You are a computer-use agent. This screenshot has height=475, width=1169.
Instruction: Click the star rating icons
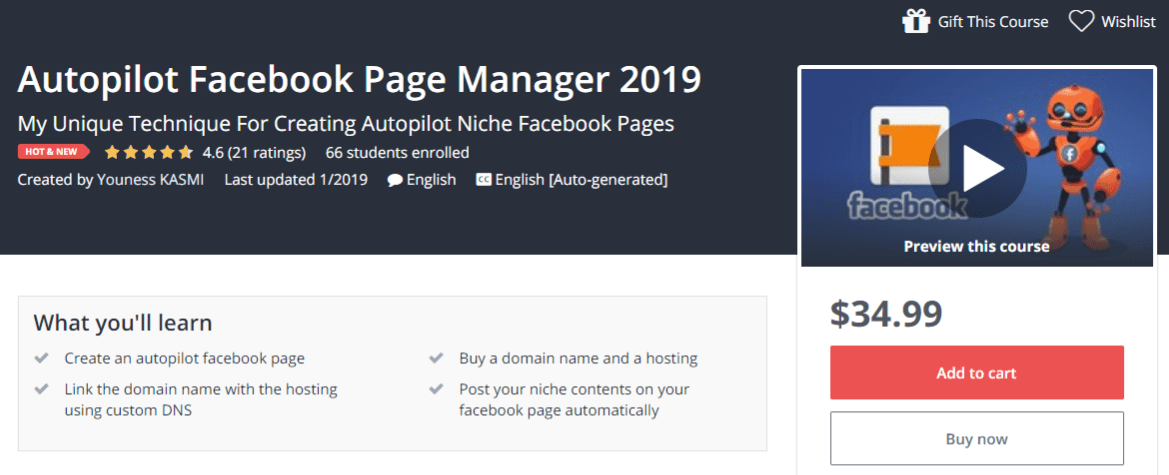click(x=149, y=153)
